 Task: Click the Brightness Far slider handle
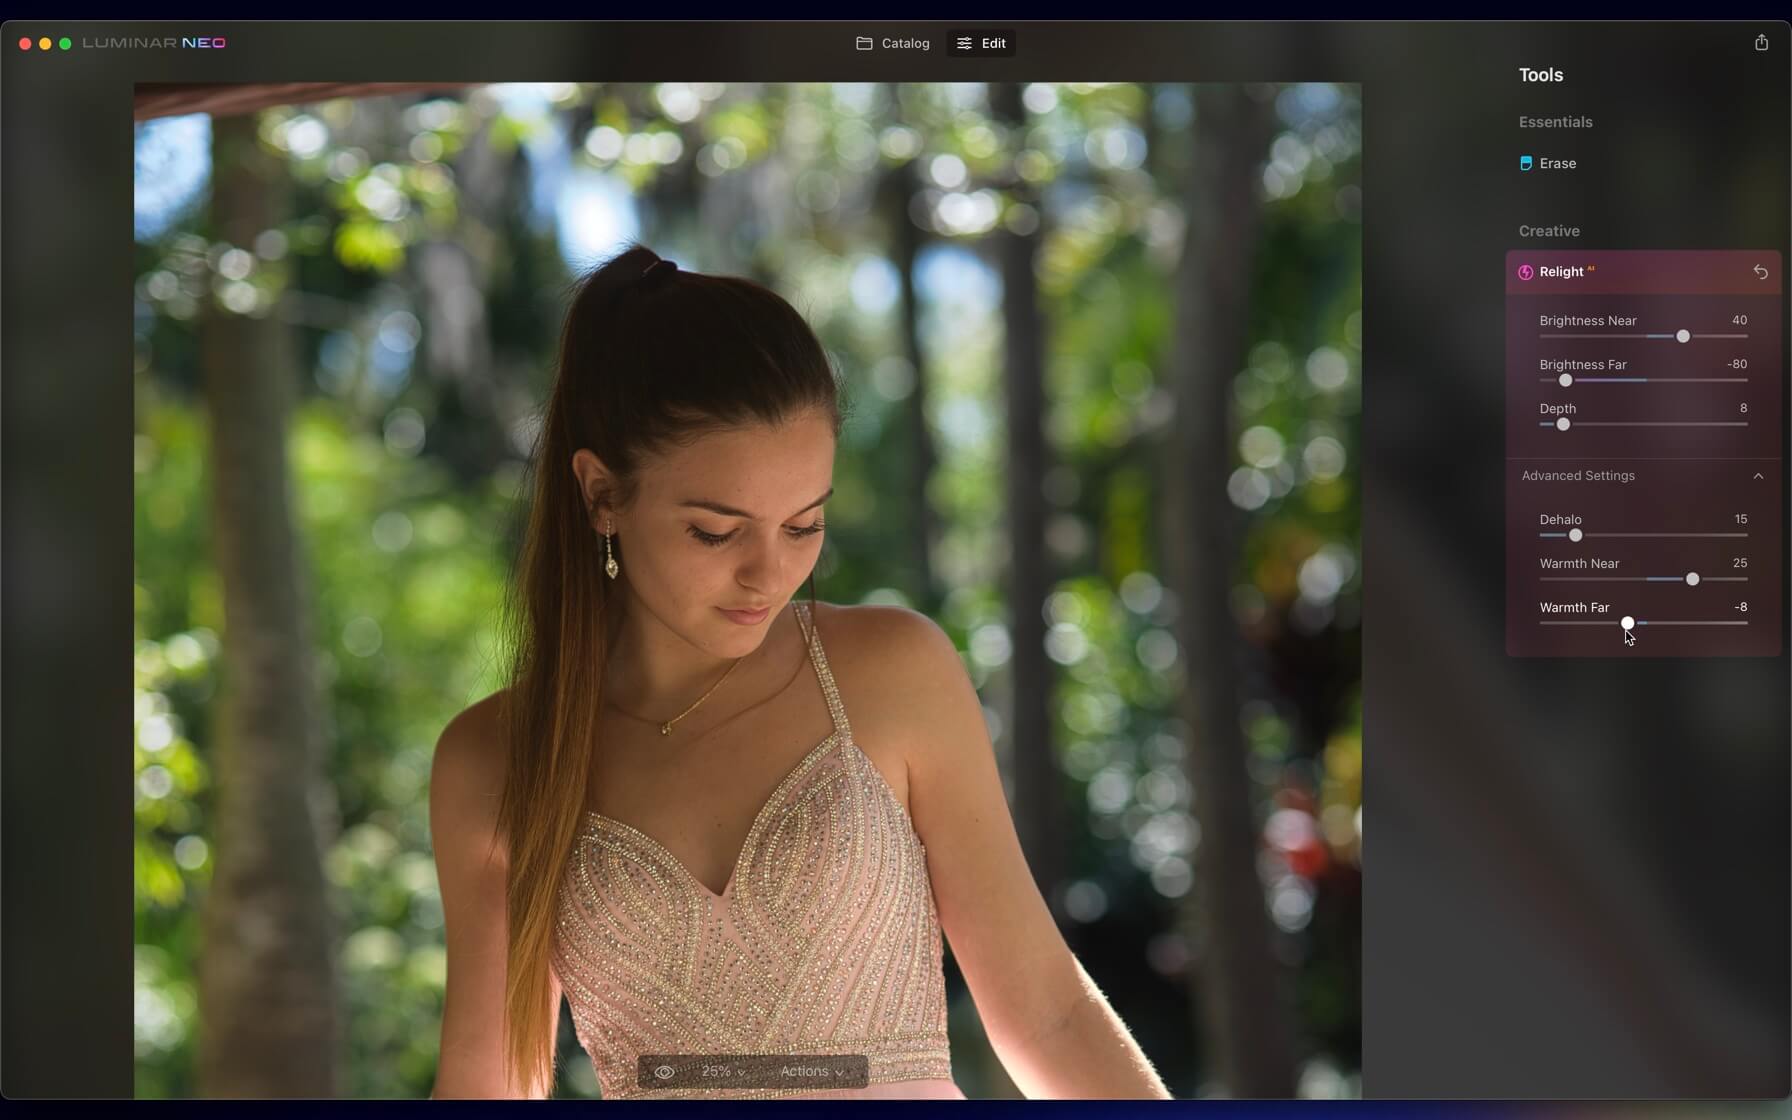[x=1565, y=380]
